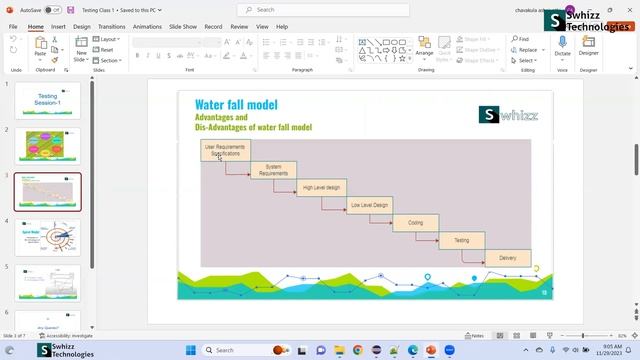Click the Save icon in title bar

71,10
